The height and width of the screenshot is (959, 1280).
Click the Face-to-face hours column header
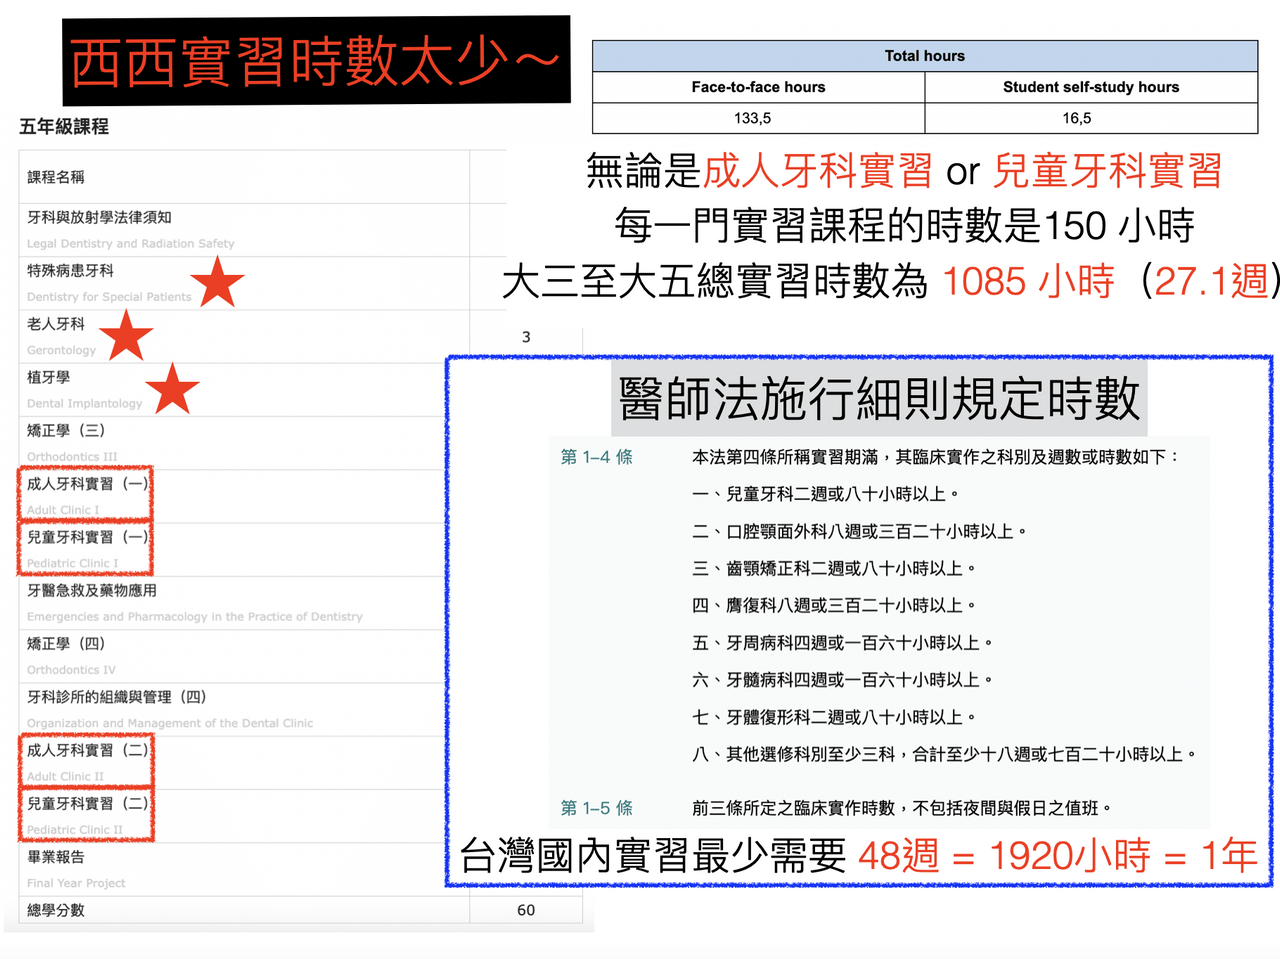758,87
